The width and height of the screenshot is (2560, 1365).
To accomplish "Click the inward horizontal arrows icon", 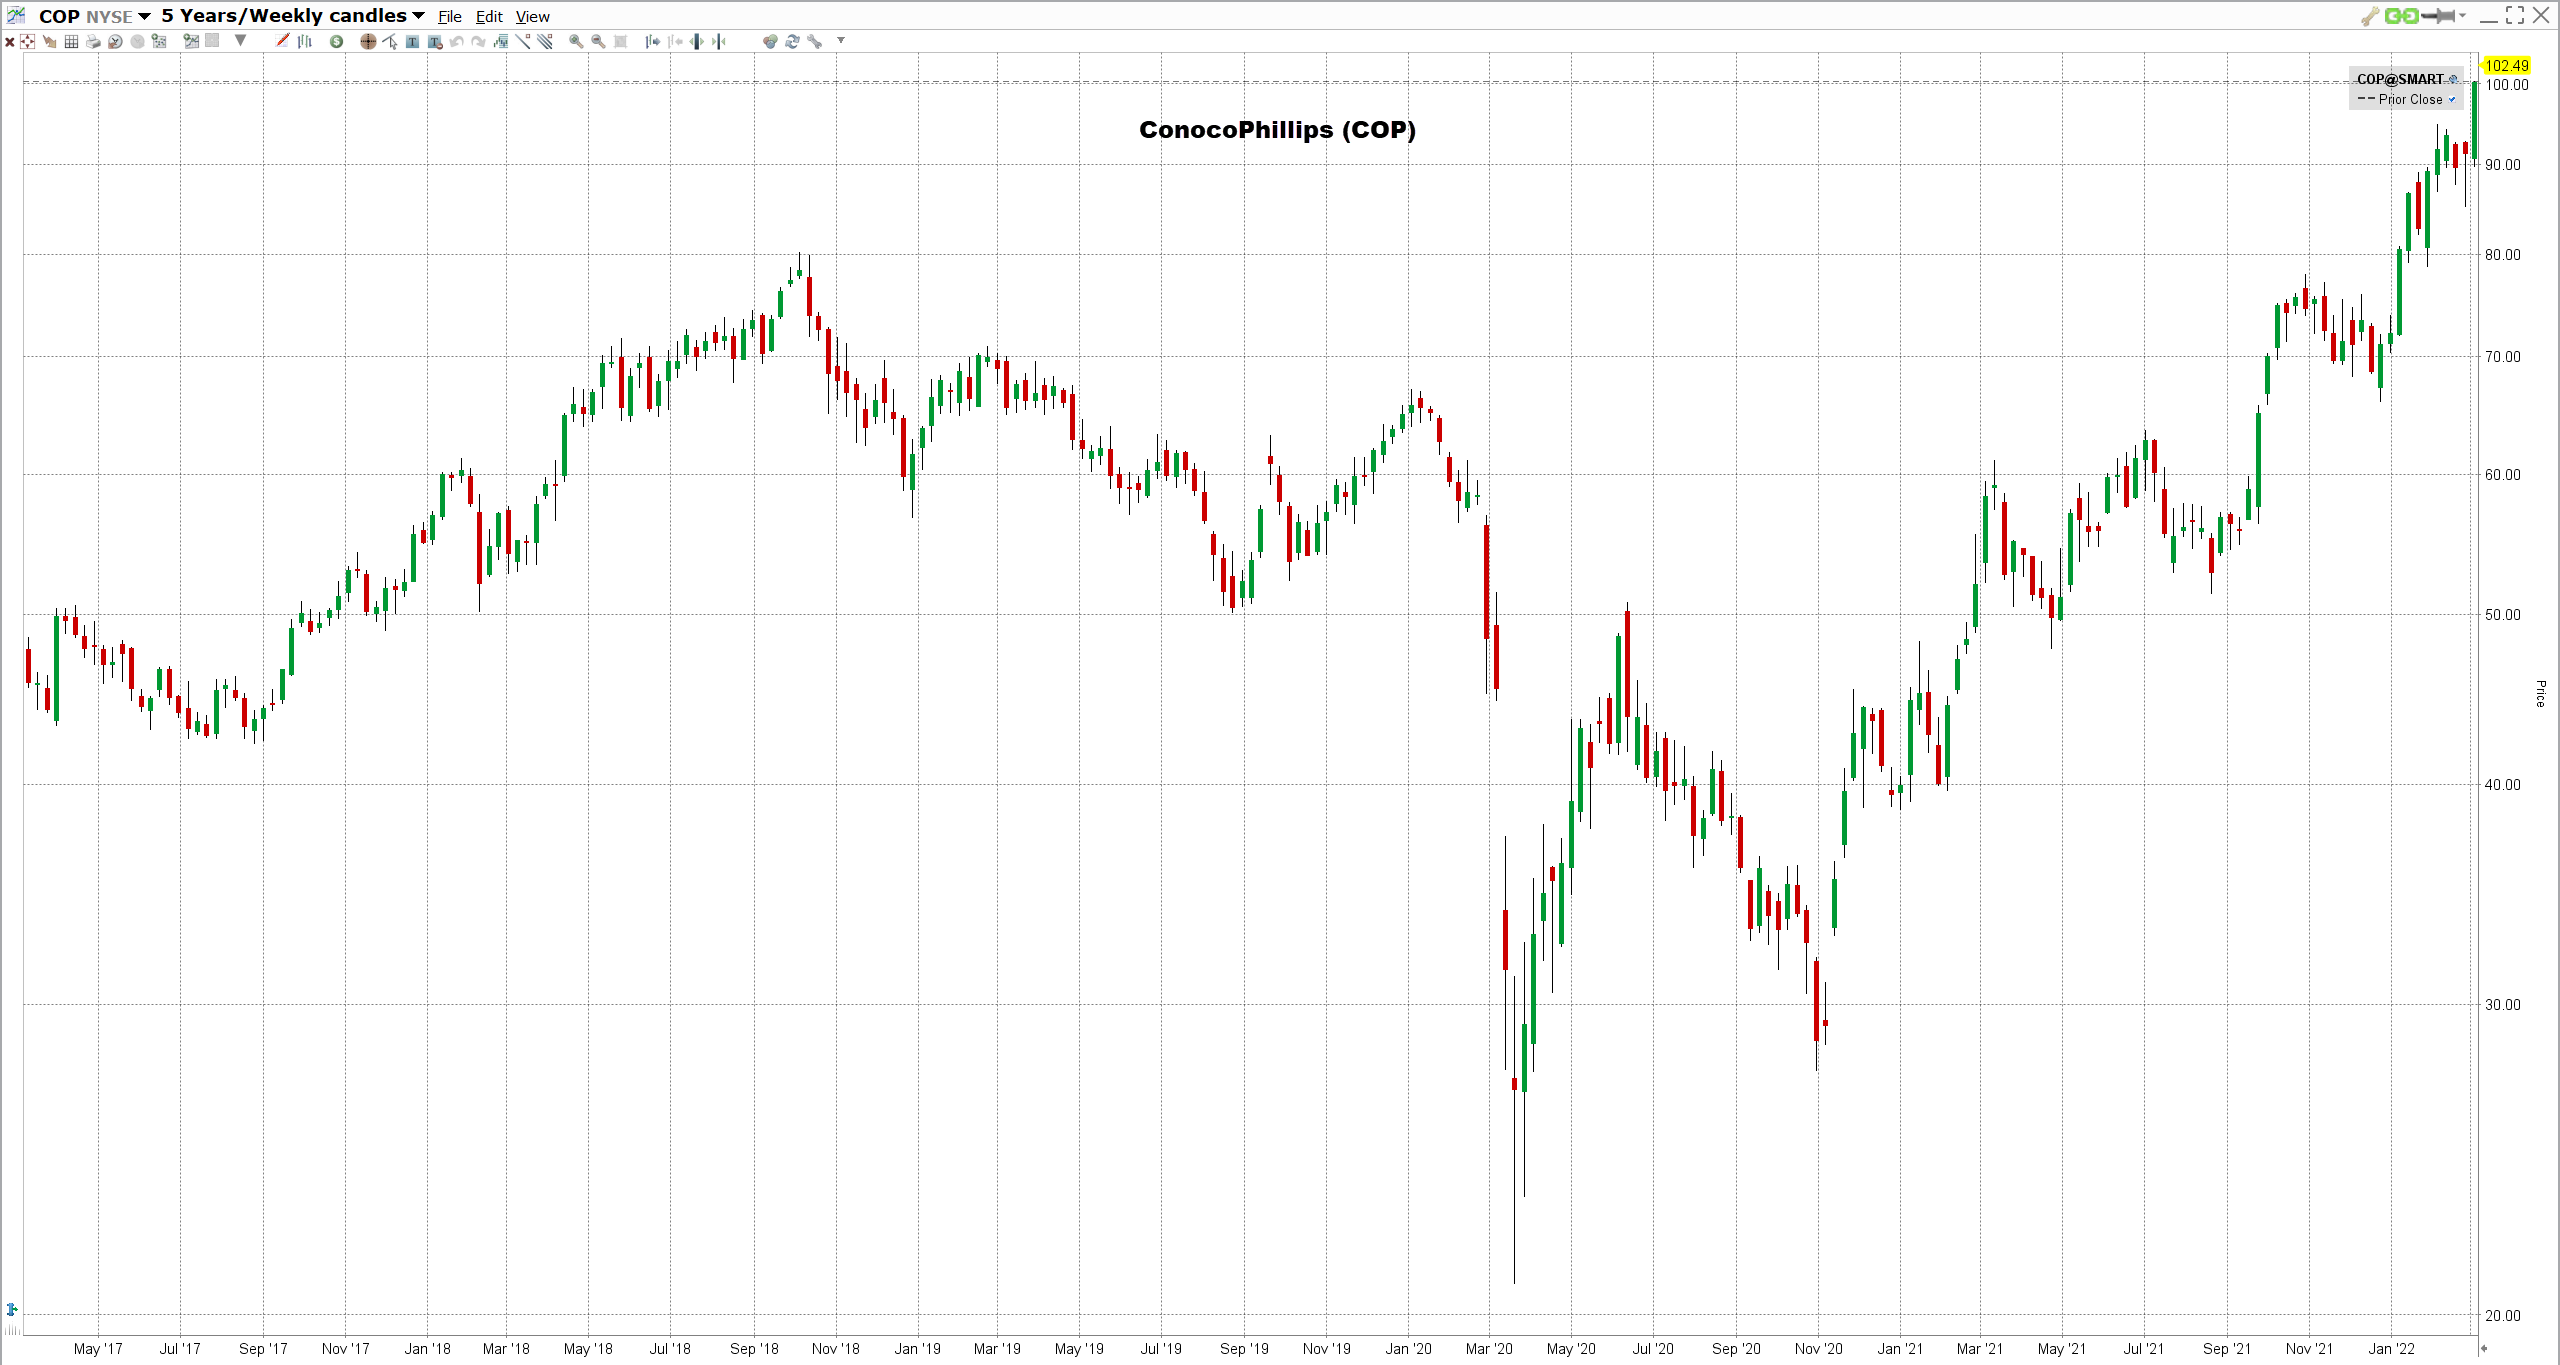I will pos(719,42).
